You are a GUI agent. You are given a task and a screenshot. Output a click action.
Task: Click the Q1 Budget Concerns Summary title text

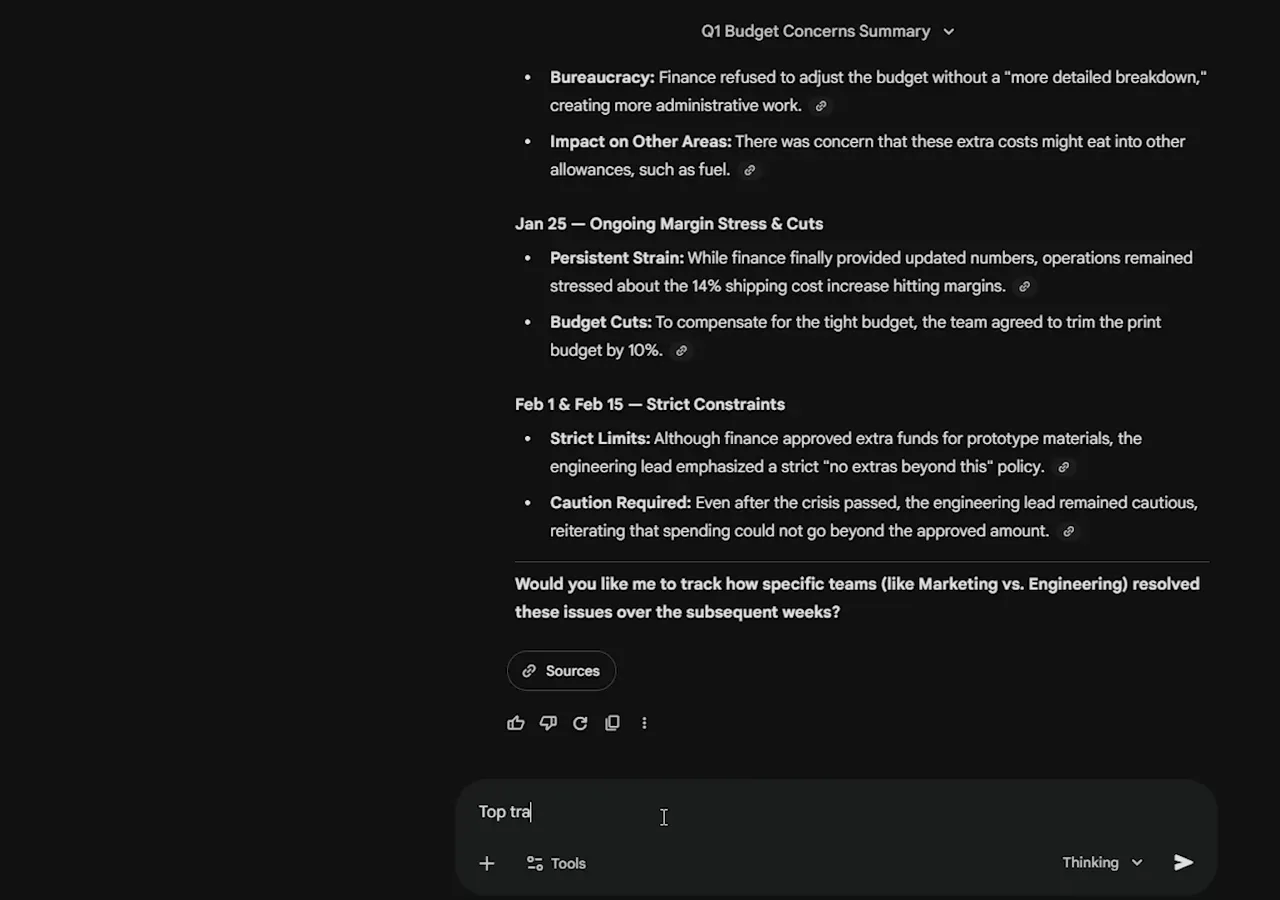coord(816,31)
